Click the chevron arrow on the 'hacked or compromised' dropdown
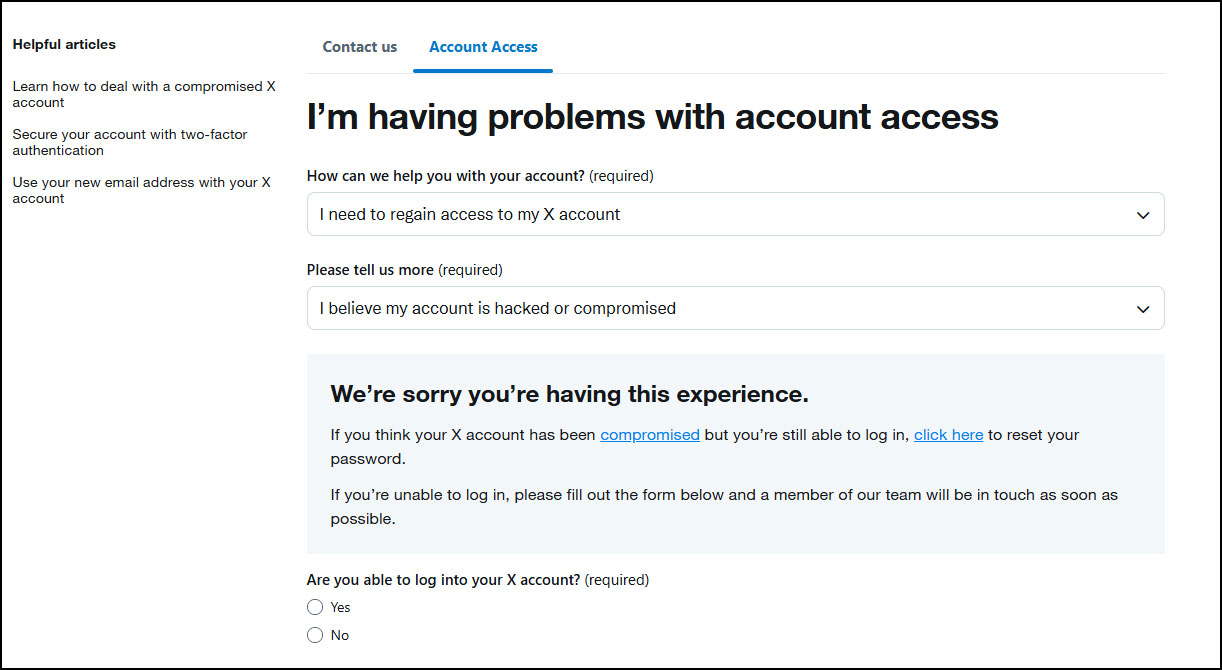Viewport: 1222px width, 670px height. click(1143, 309)
